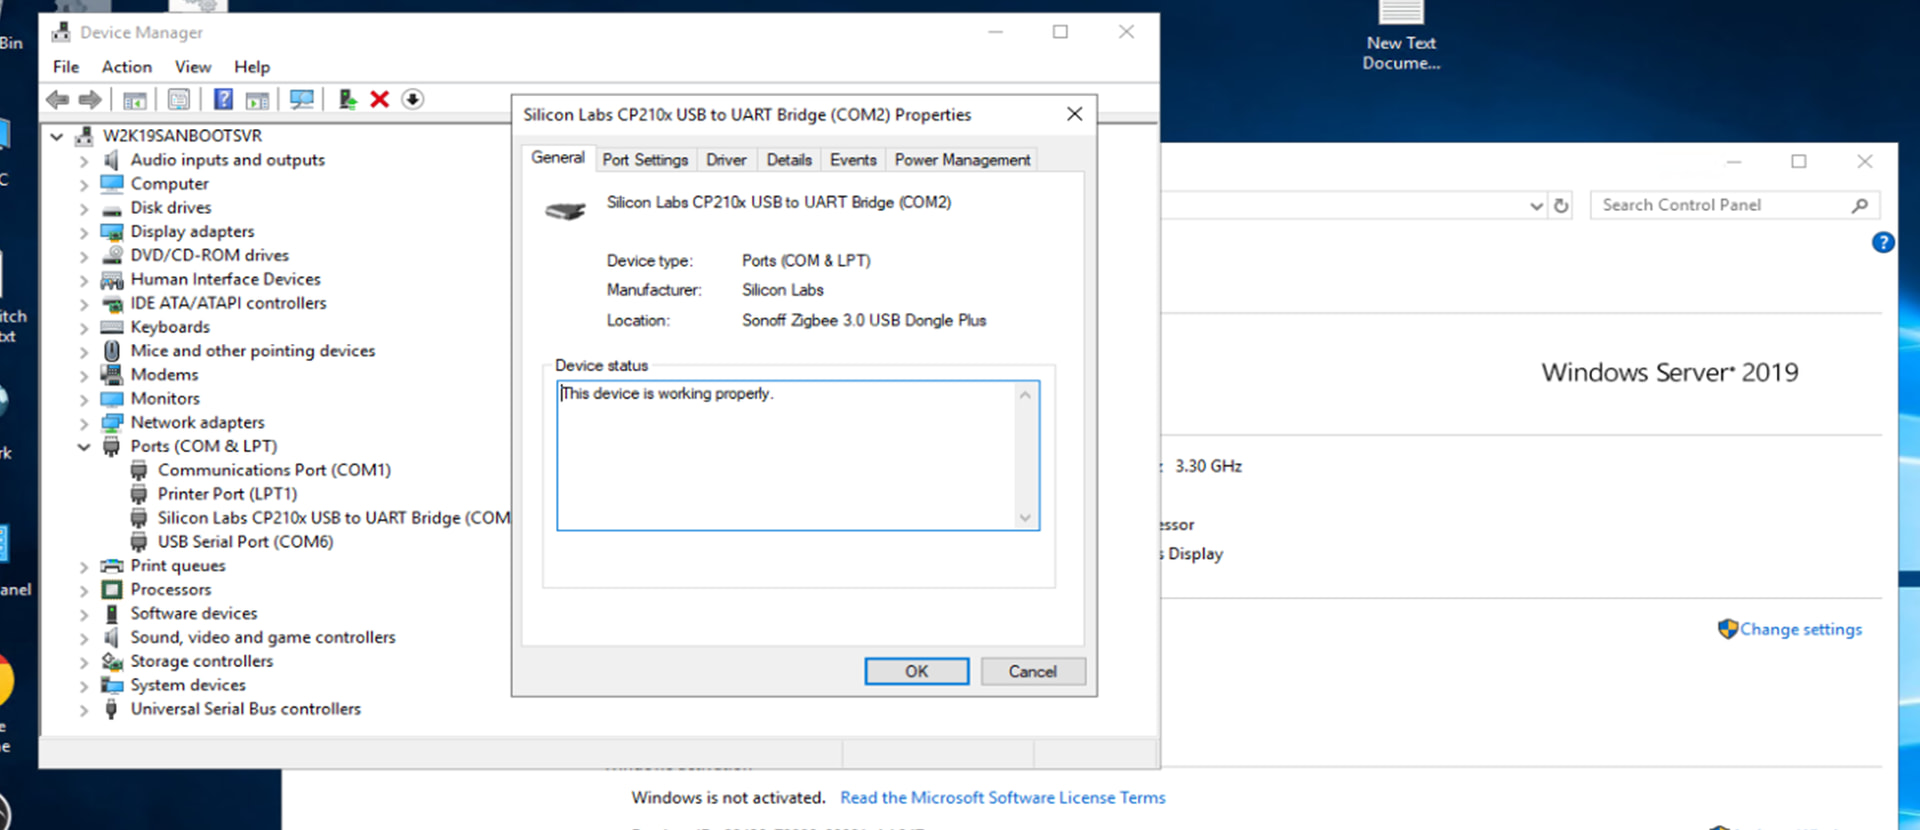This screenshot has height=830, width=1920.
Task: Click the blue help icon in Control Panel
Action: coord(1882,243)
